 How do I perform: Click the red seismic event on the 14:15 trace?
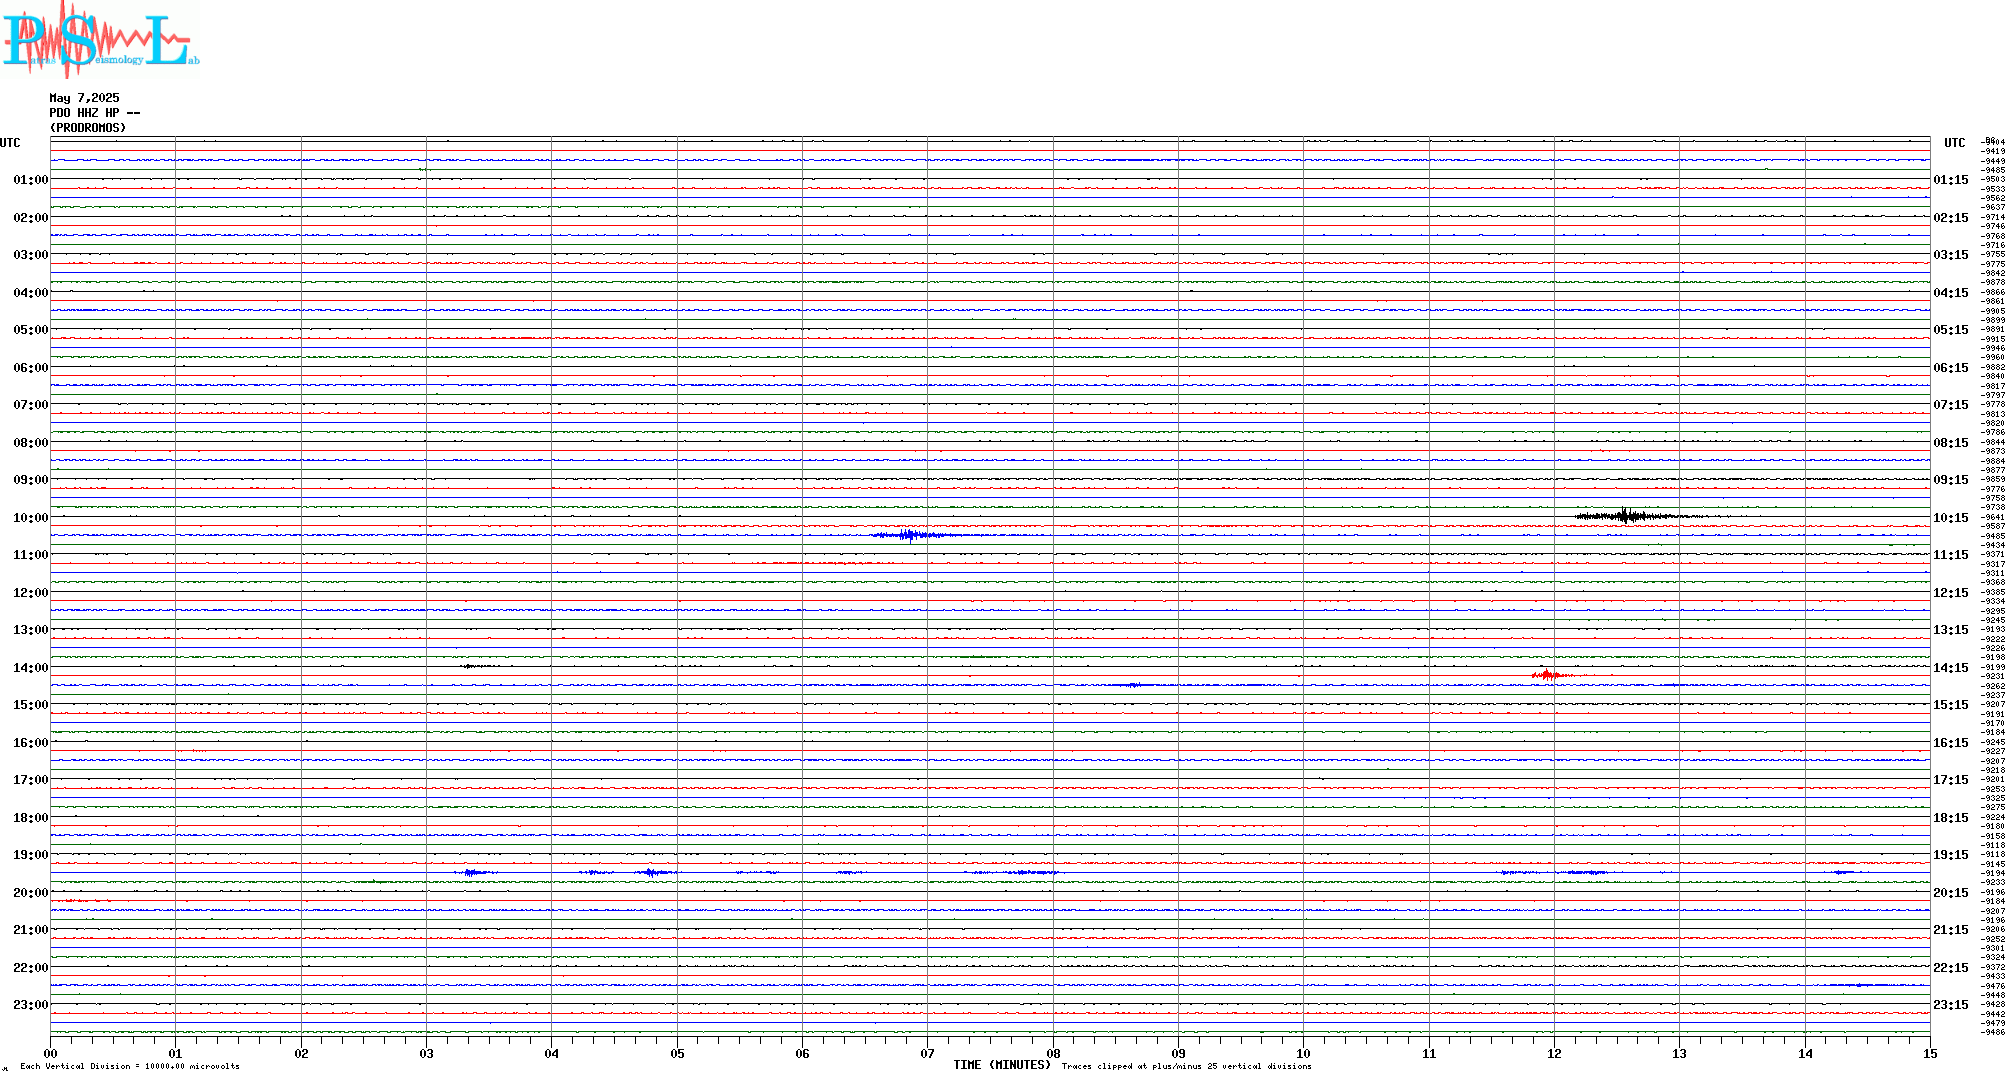pos(1548,675)
